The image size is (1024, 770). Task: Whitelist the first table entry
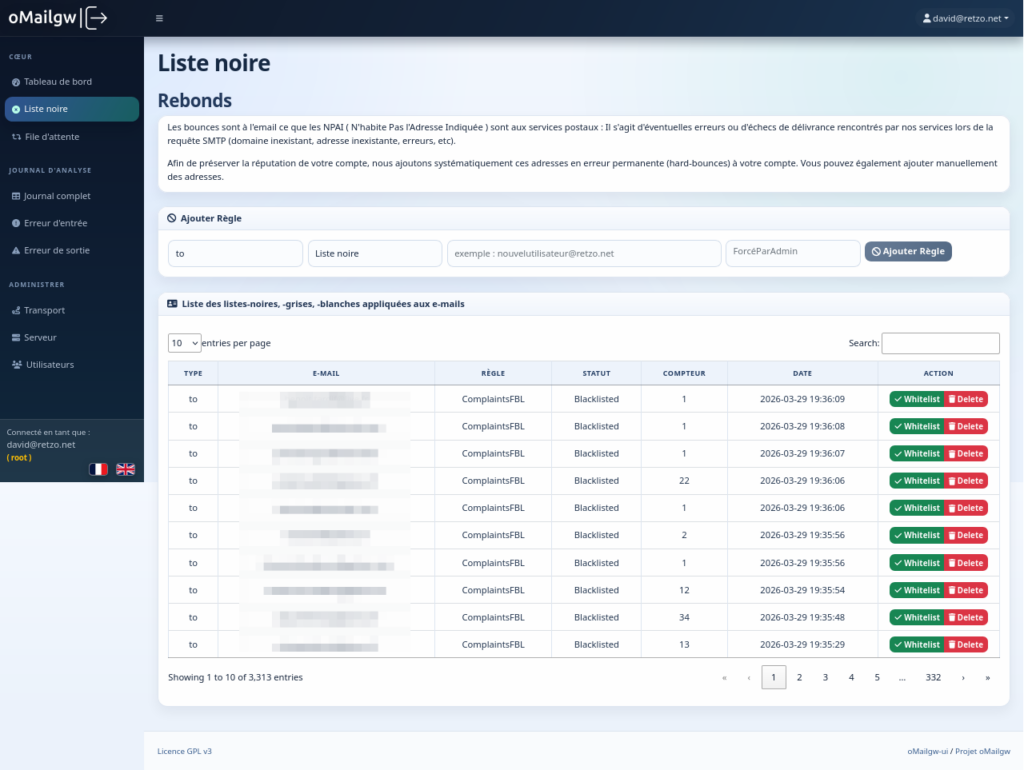coord(916,399)
